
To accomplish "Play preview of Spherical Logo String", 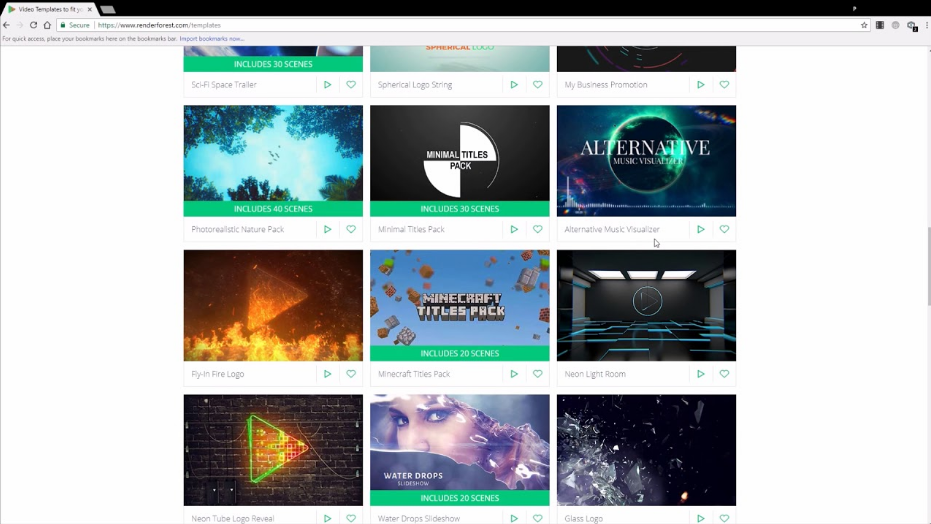I will coord(514,85).
